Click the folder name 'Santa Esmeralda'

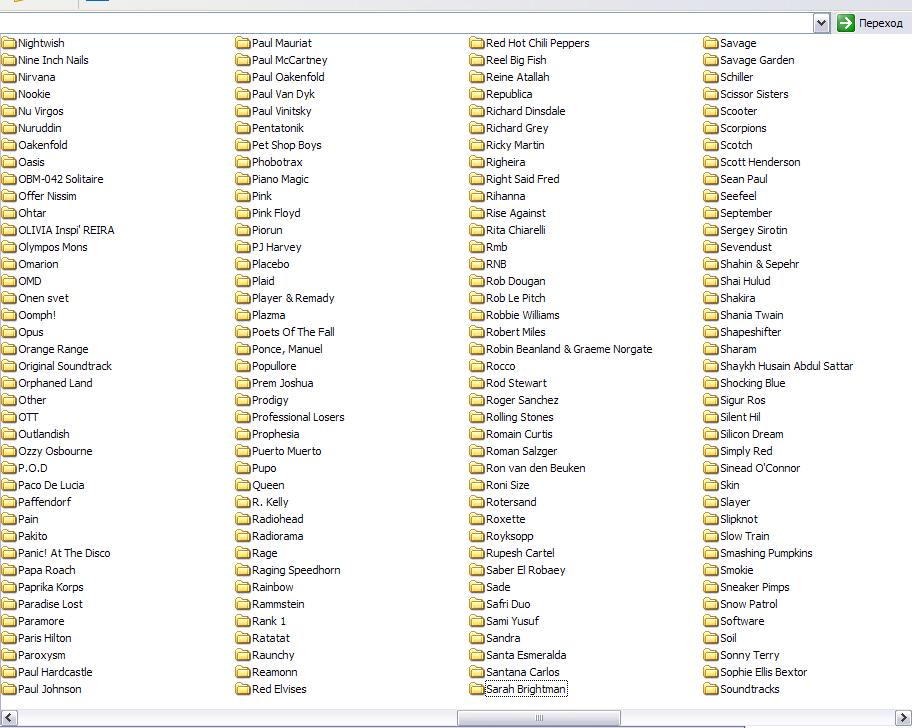526,655
